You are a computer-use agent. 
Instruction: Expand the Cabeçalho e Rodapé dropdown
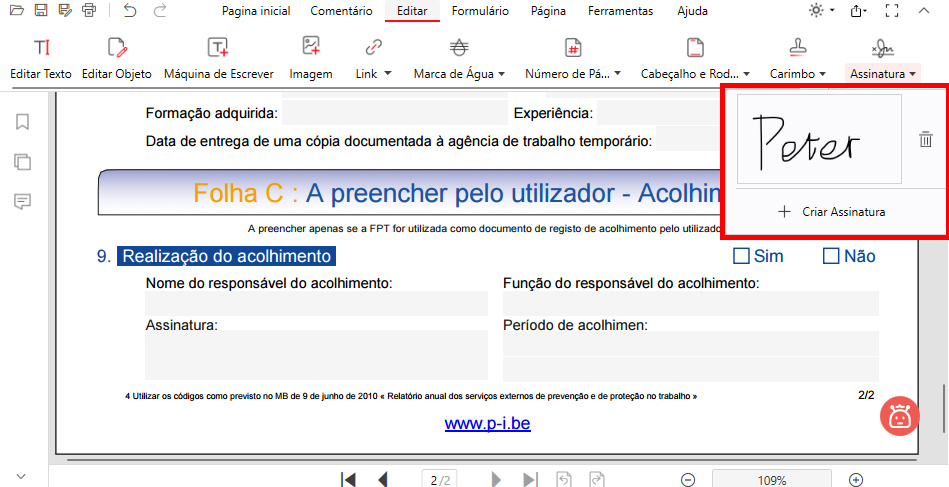[x=746, y=74]
